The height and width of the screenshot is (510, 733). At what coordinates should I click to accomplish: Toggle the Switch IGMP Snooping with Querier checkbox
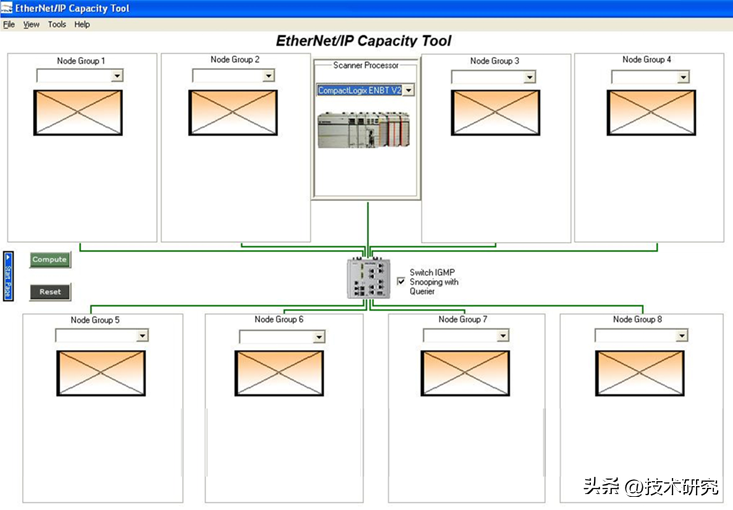(401, 282)
